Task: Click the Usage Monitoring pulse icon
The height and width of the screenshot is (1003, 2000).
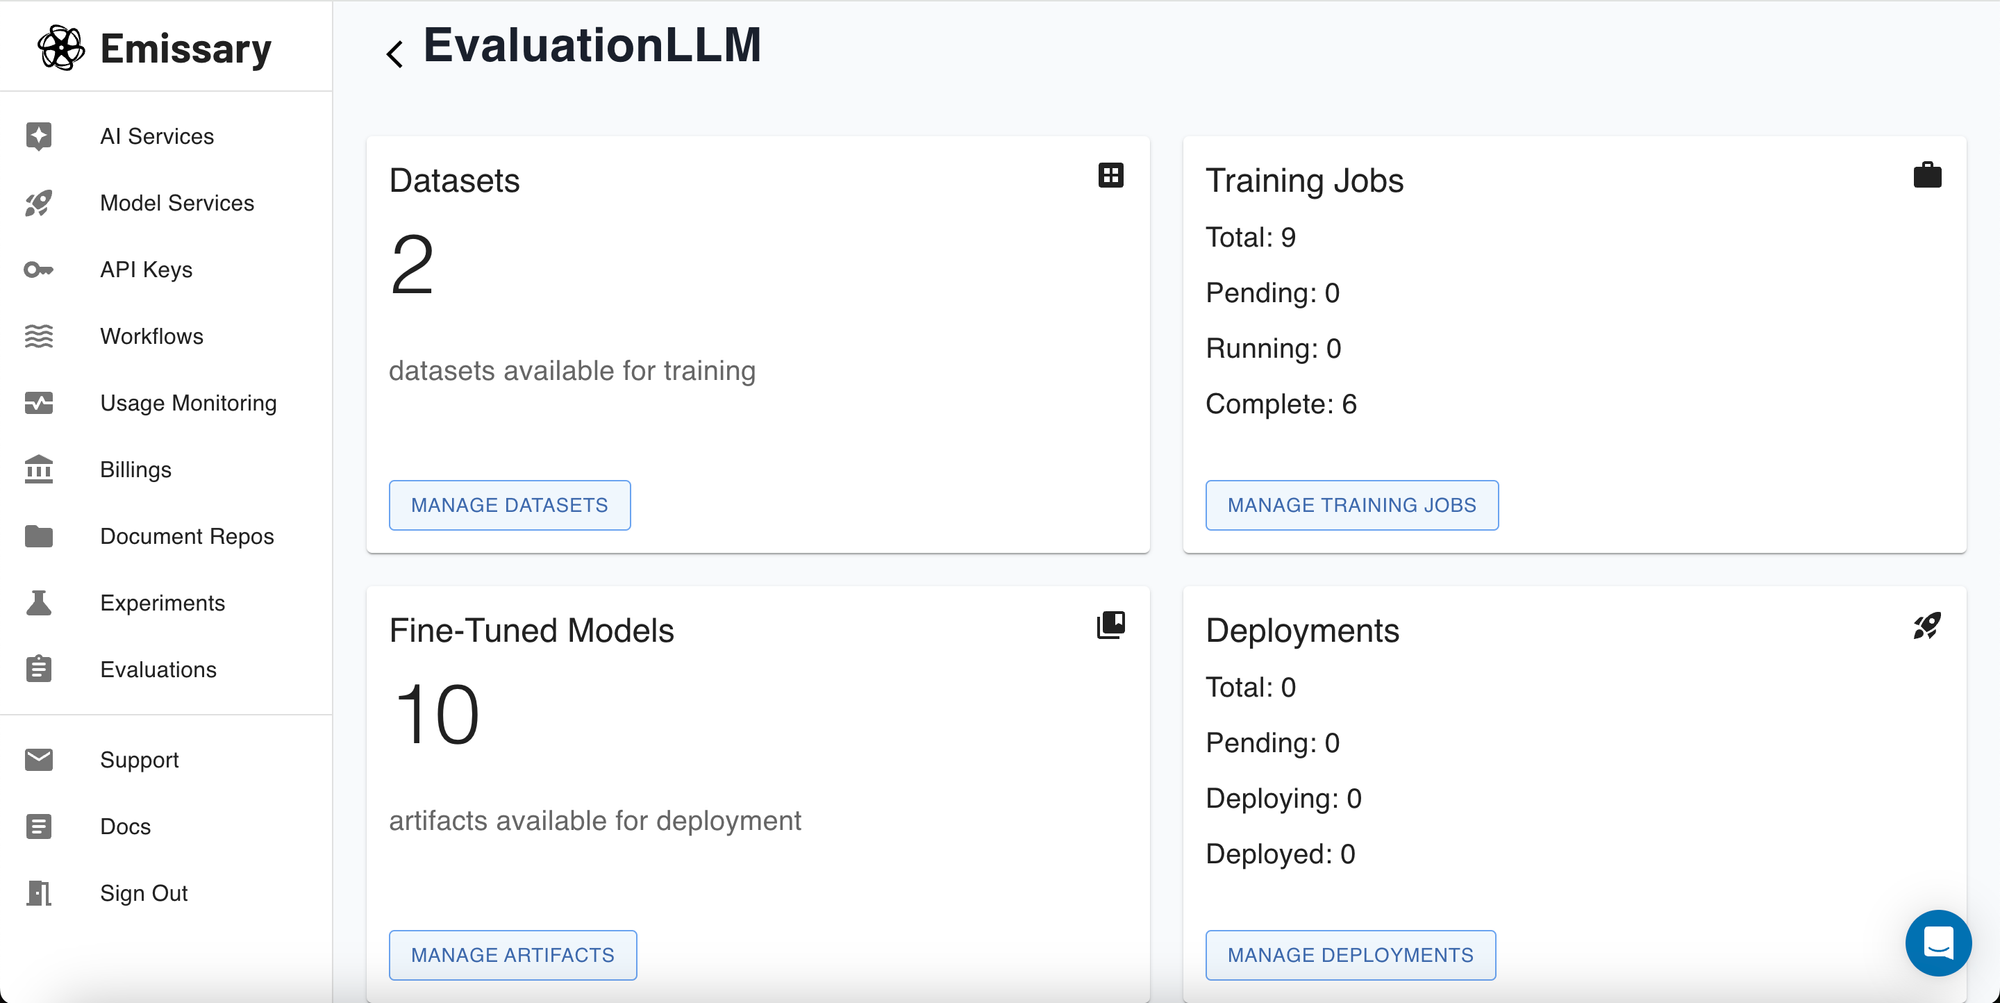Action: 39,403
